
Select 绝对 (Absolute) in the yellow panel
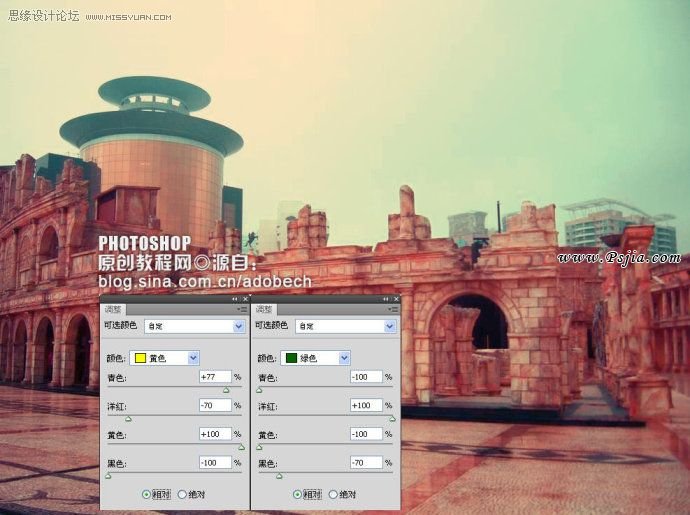(x=182, y=494)
